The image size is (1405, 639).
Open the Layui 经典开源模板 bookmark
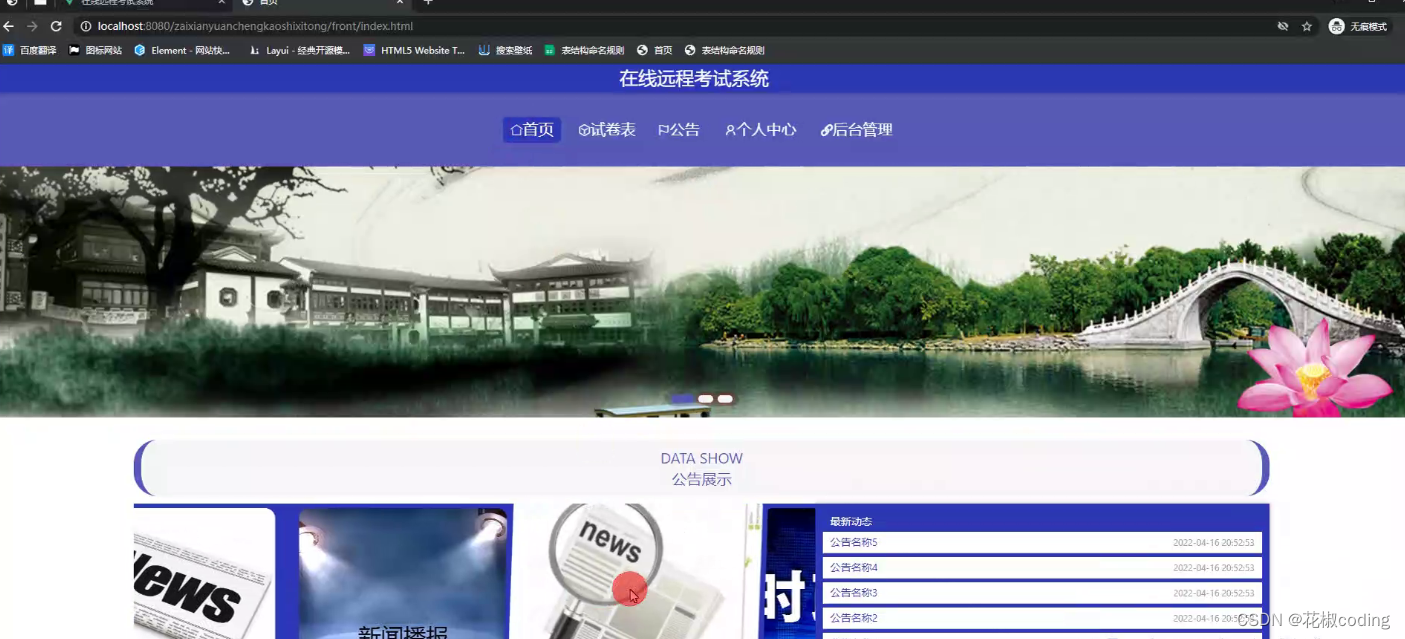(x=299, y=49)
